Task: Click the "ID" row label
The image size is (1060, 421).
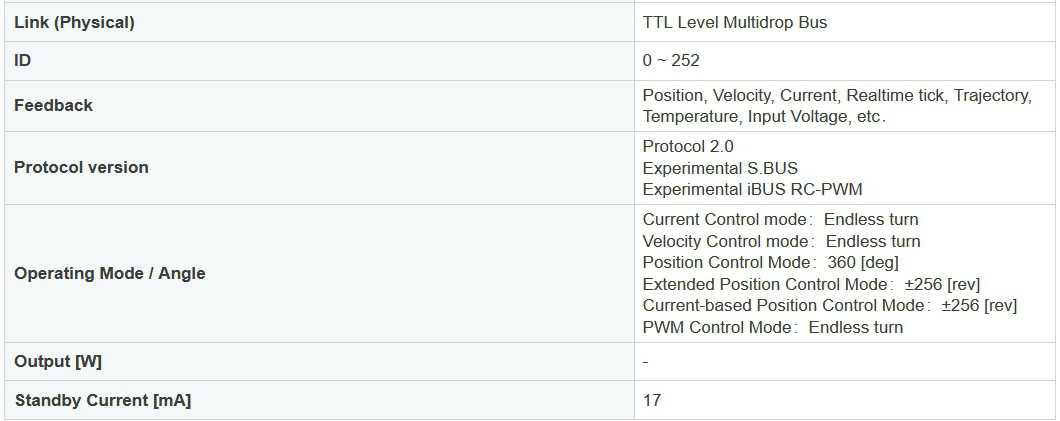Action: (23, 61)
